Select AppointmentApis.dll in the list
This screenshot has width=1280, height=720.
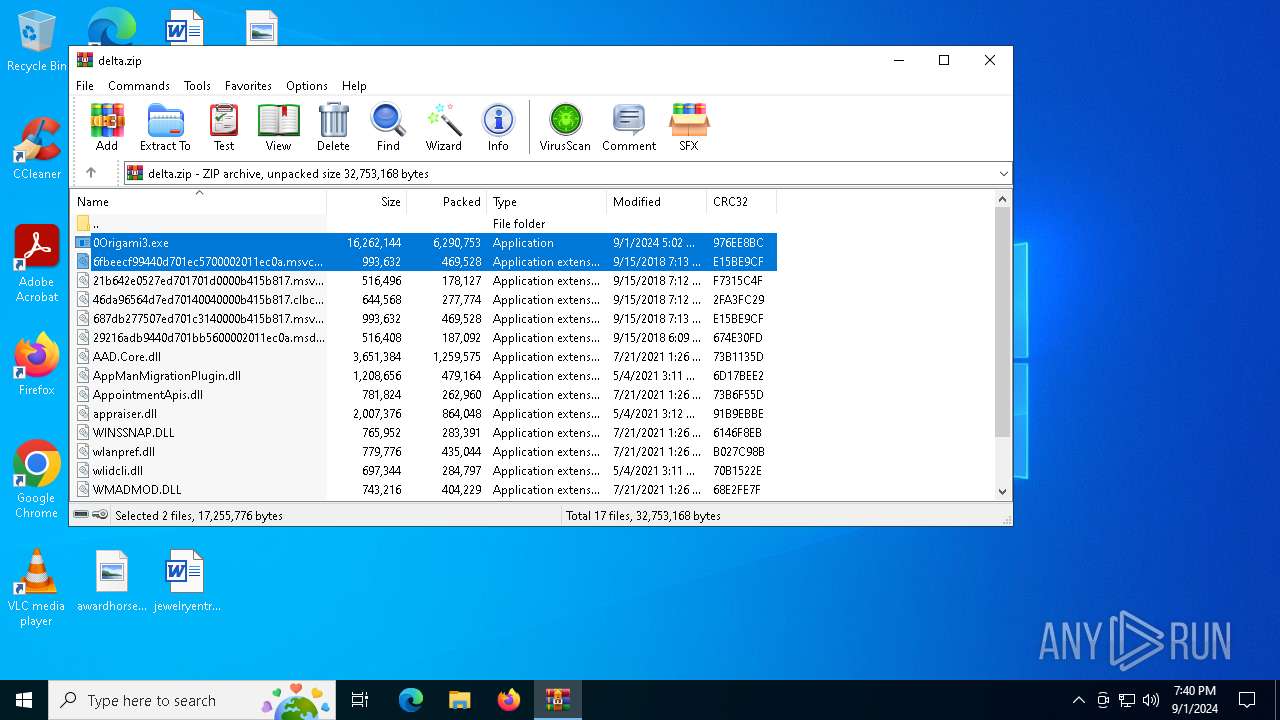click(424, 395)
